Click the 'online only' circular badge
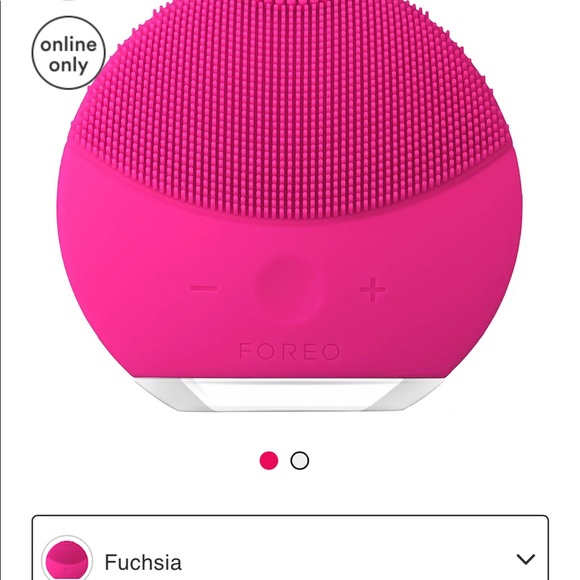The height and width of the screenshot is (580, 580). [68, 53]
